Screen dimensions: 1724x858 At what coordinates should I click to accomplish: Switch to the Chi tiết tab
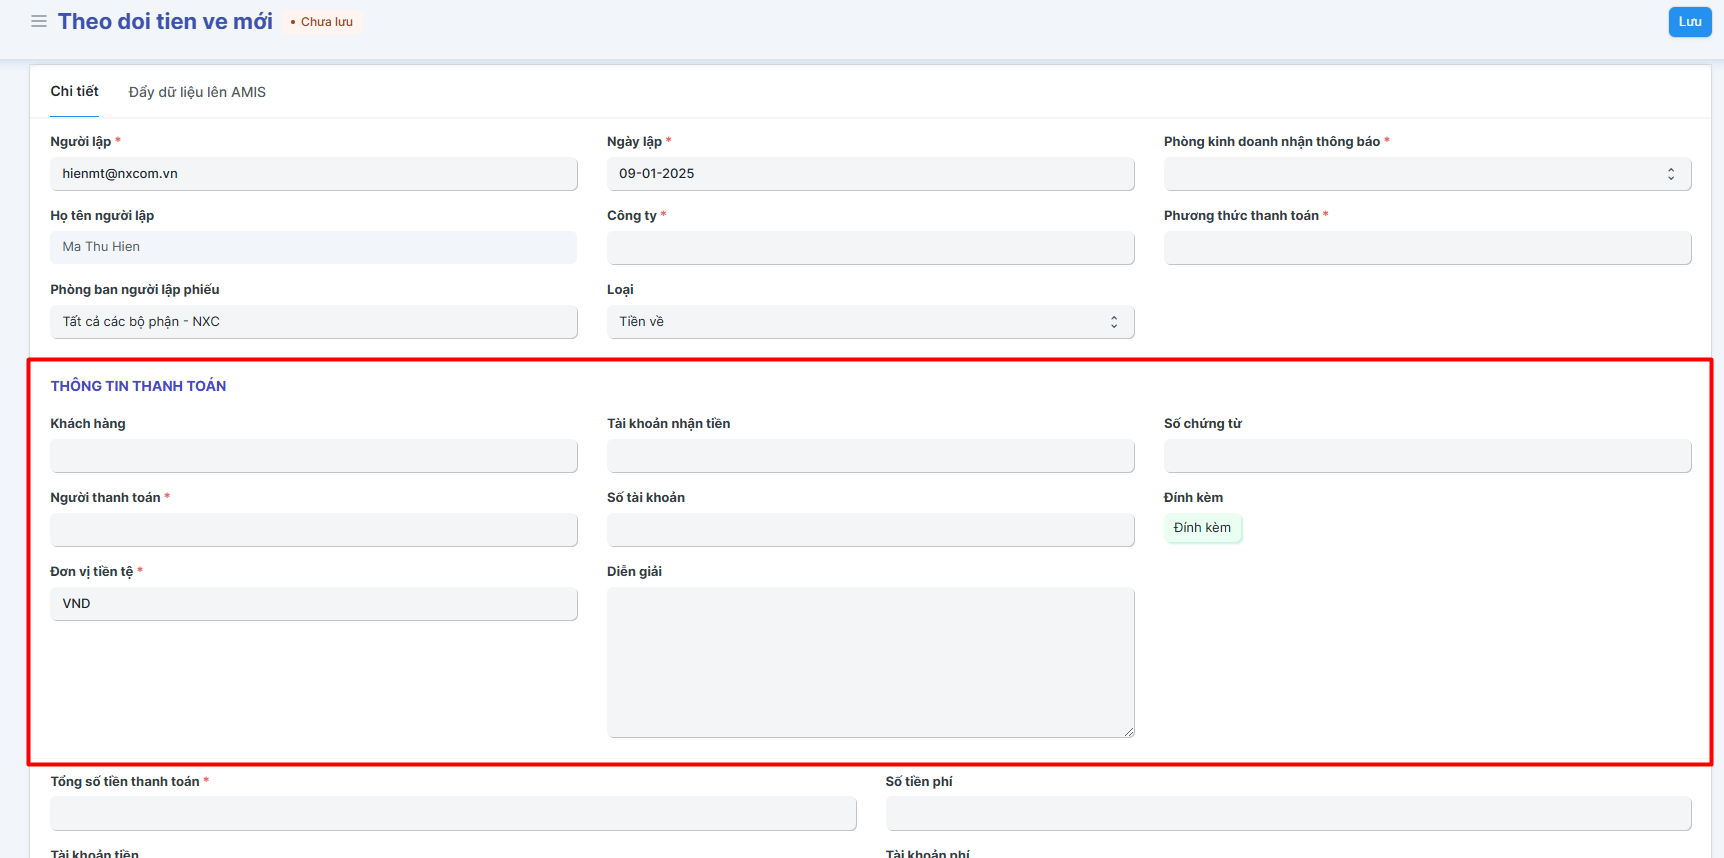(x=74, y=91)
